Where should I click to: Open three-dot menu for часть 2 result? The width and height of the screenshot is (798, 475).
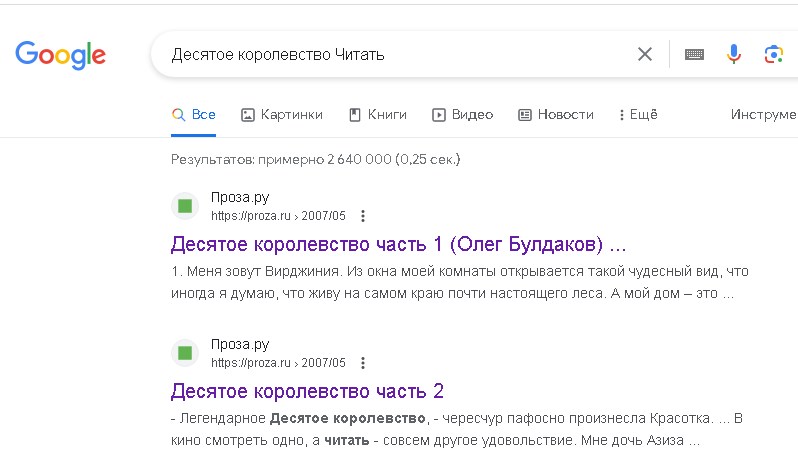pyautogui.click(x=363, y=363)
